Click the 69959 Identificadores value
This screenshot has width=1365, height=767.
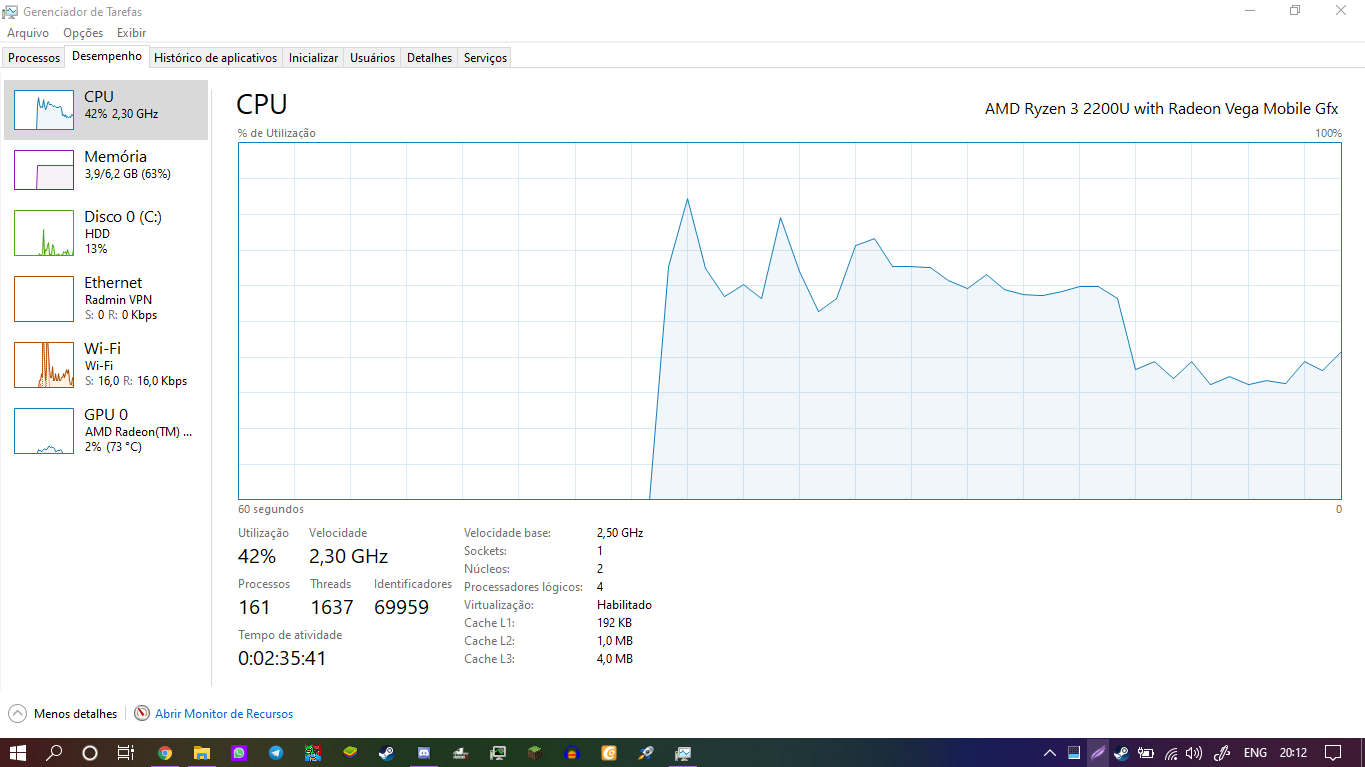[x=401, y=607]
